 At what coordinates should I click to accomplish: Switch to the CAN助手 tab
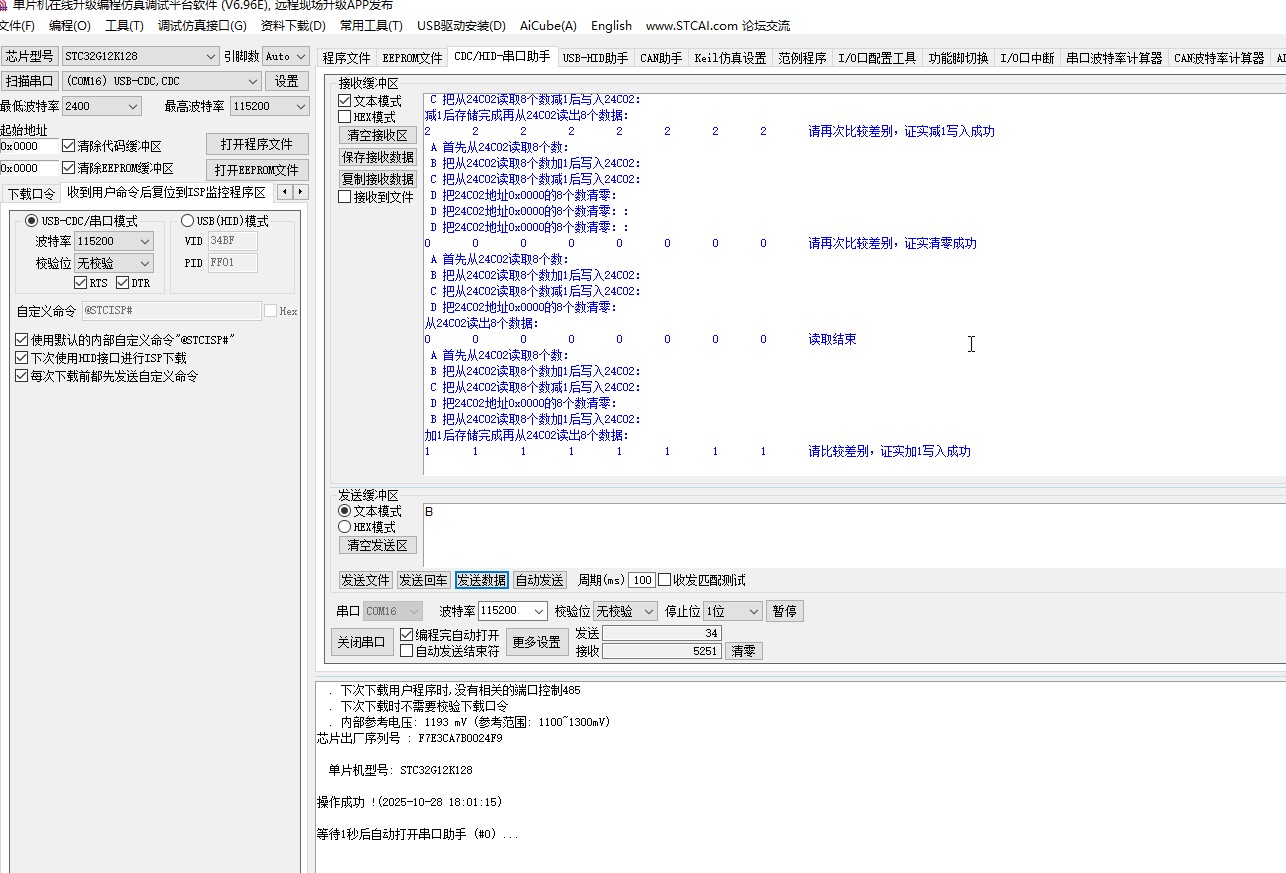click(x=660, y=58)
